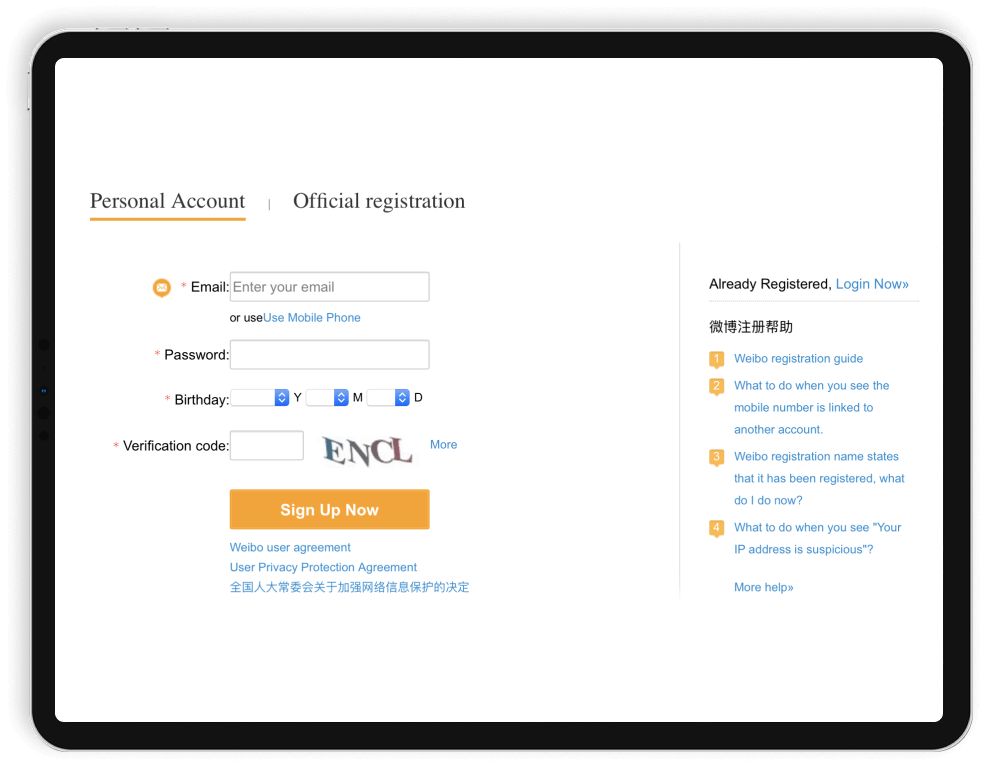This screenshot has height=765, width=986.
Task: Click numbered badge 2 in help list
Action: click(716, 386)
